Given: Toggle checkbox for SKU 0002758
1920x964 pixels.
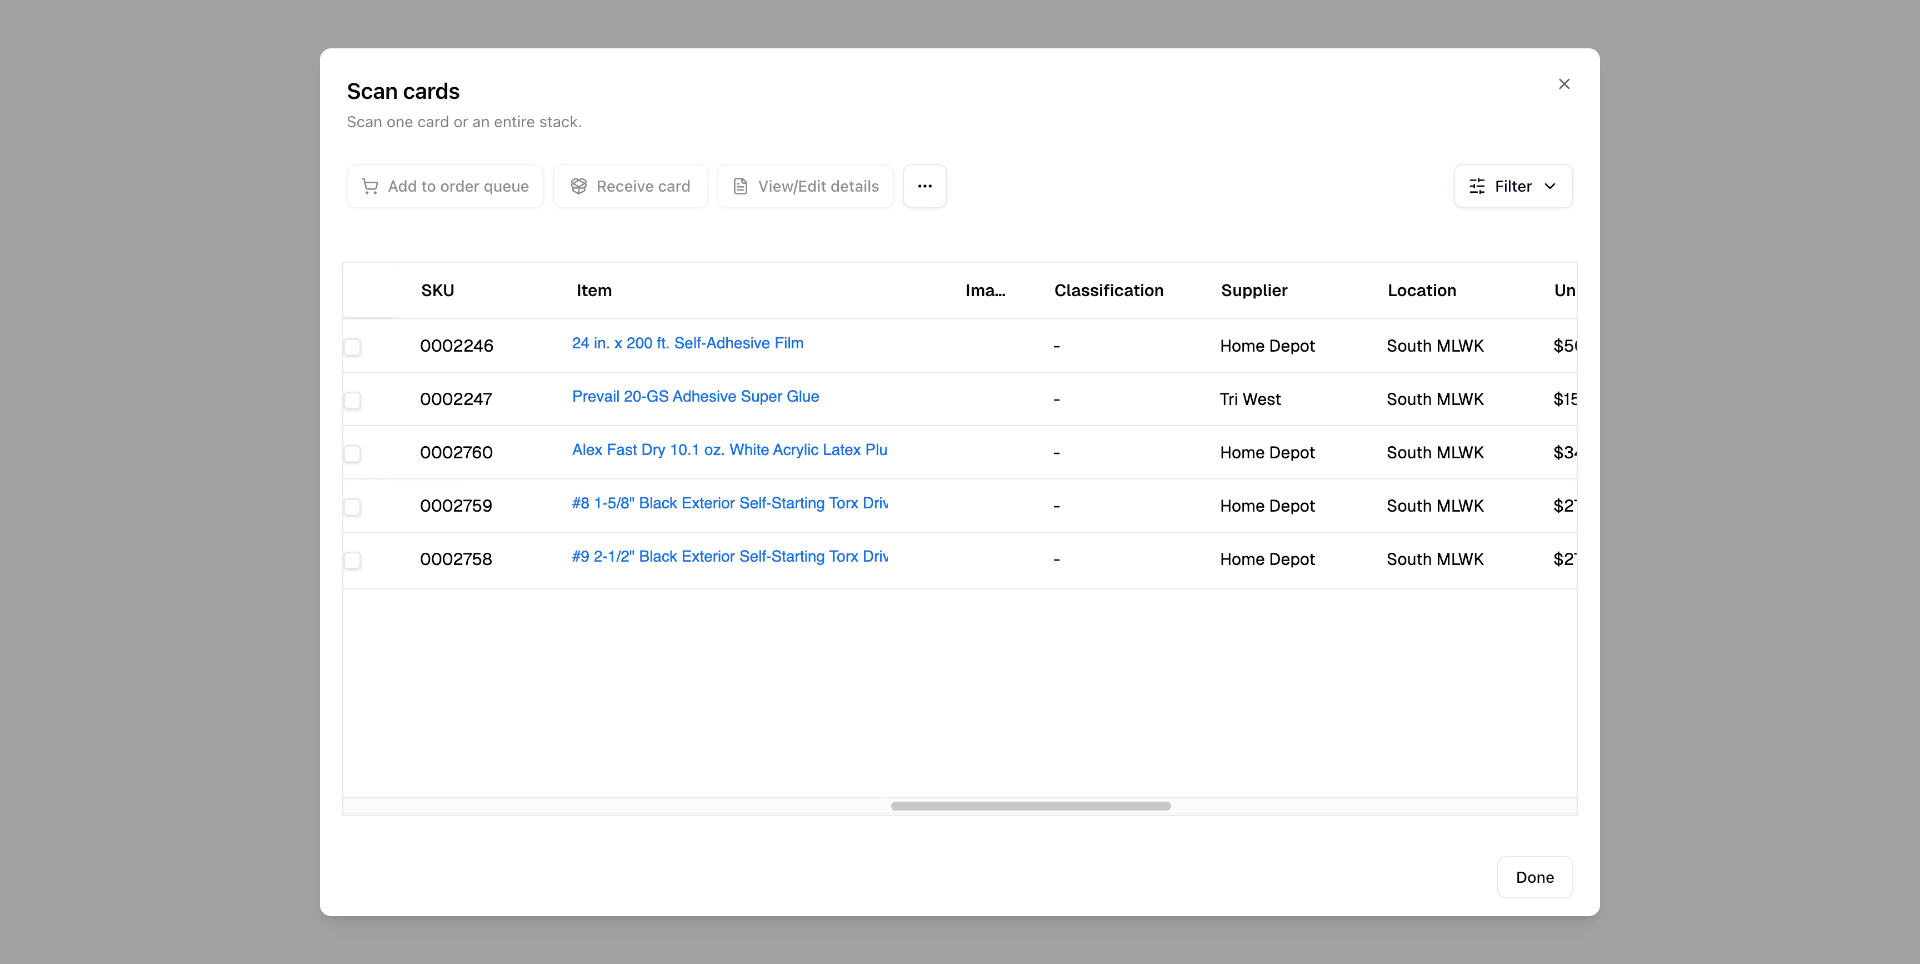Looking at the screenshot, I should point(352,560).
